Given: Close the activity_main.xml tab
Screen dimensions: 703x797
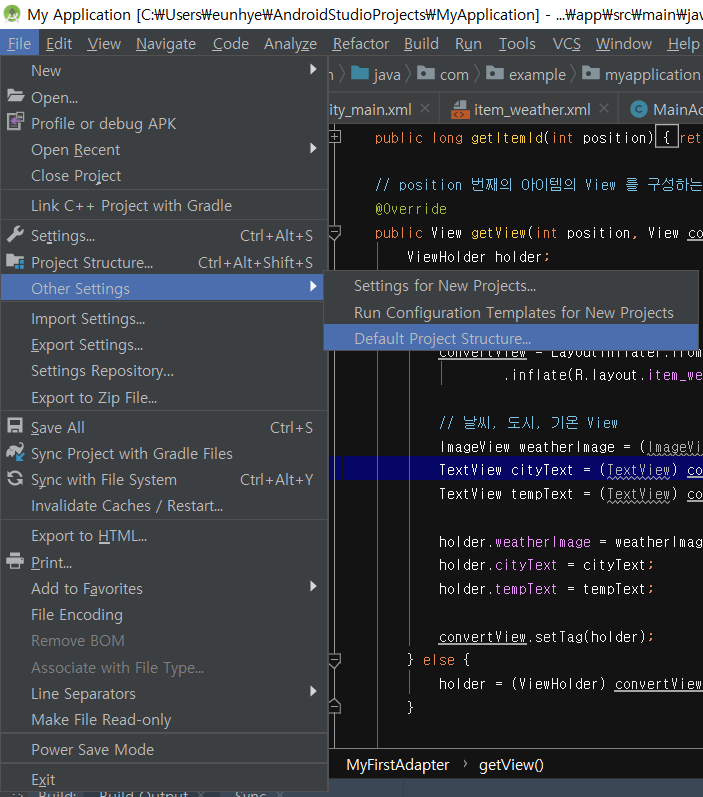Looking at the screenshot, I should (425, 108).
